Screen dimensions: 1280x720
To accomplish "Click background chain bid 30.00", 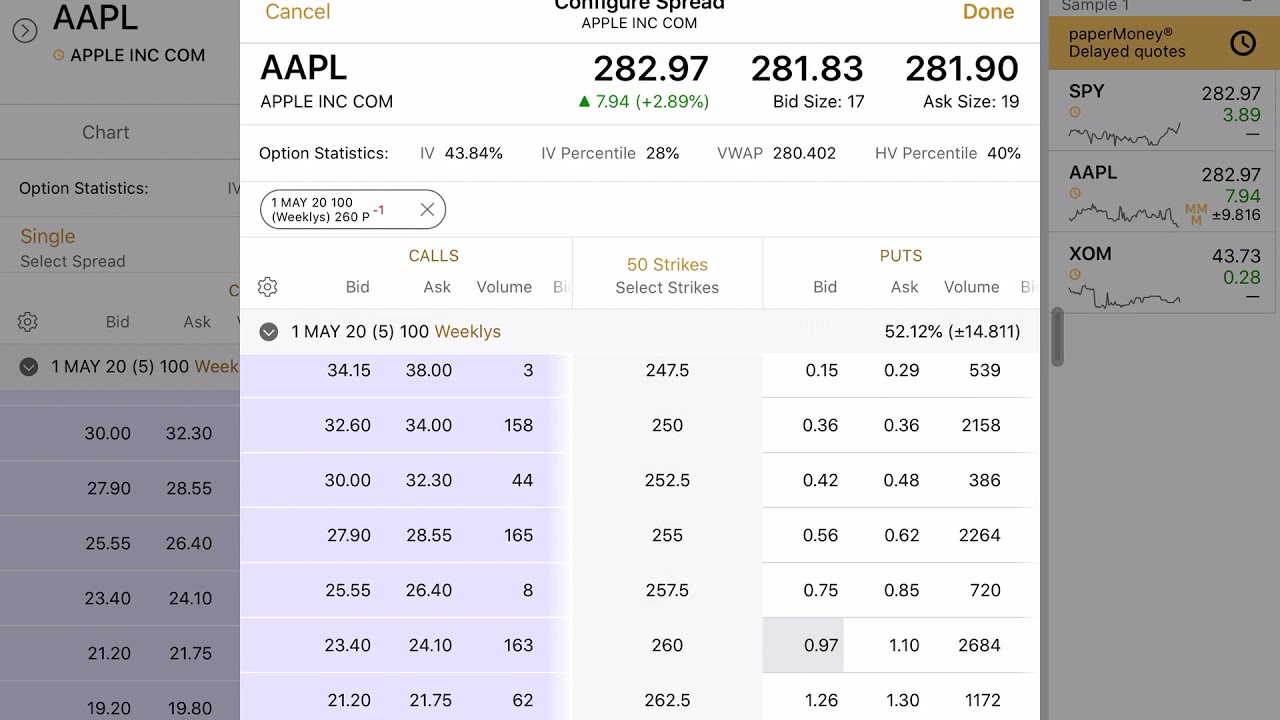I will (x=107, y=433).
